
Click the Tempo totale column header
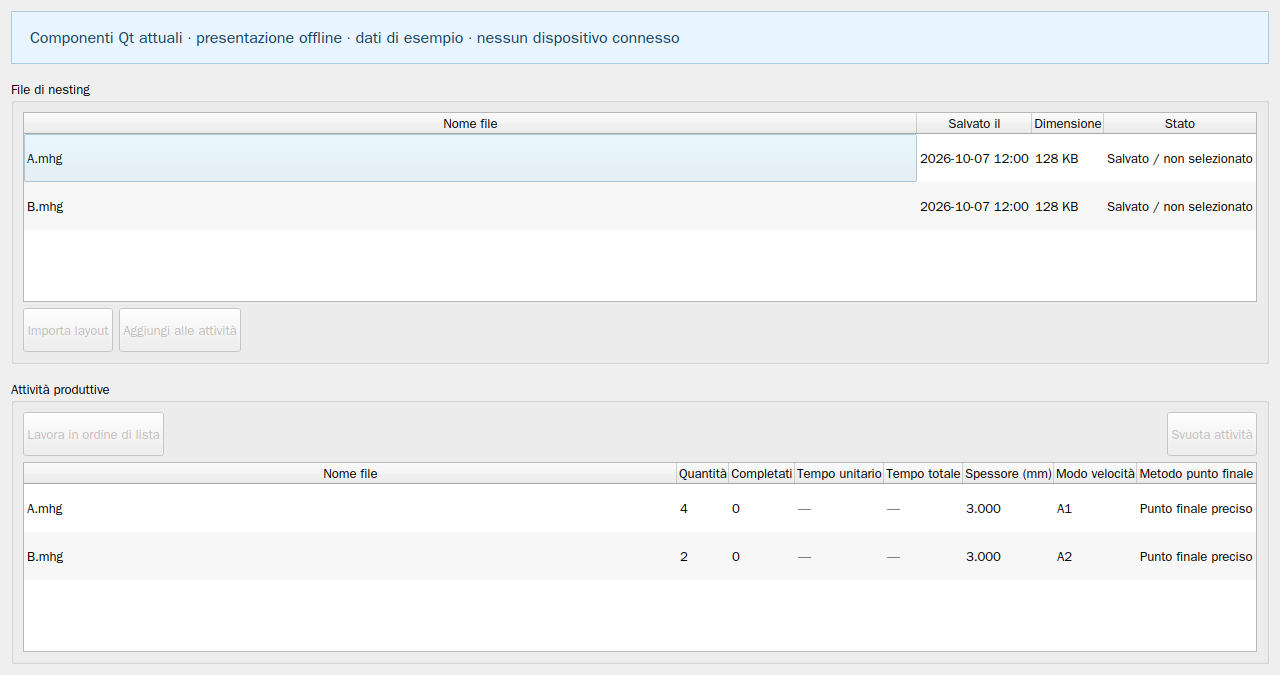click(923, 474)
